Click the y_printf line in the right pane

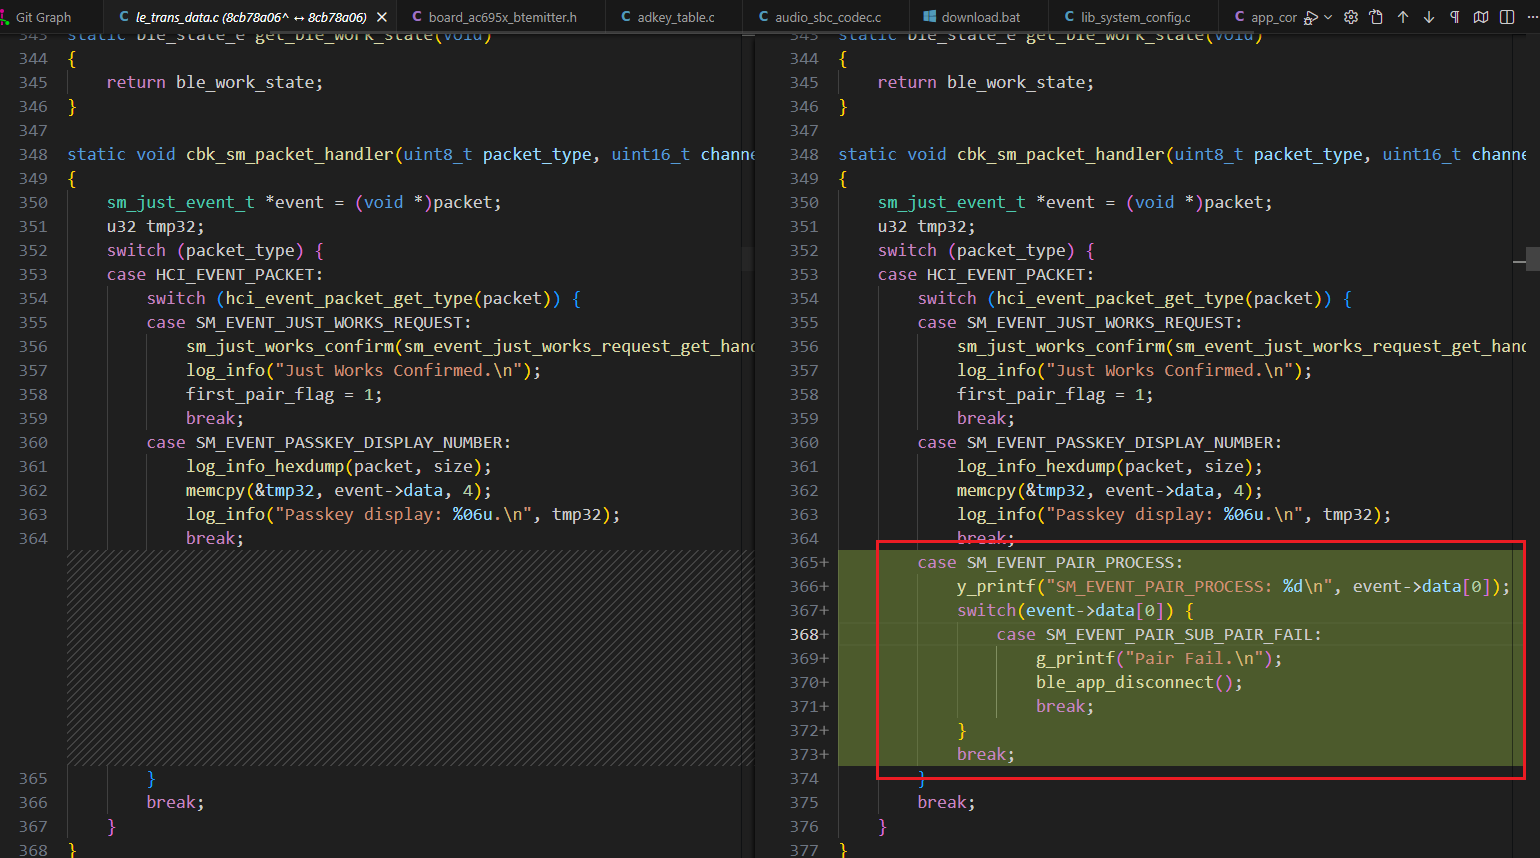(1233, 586)
